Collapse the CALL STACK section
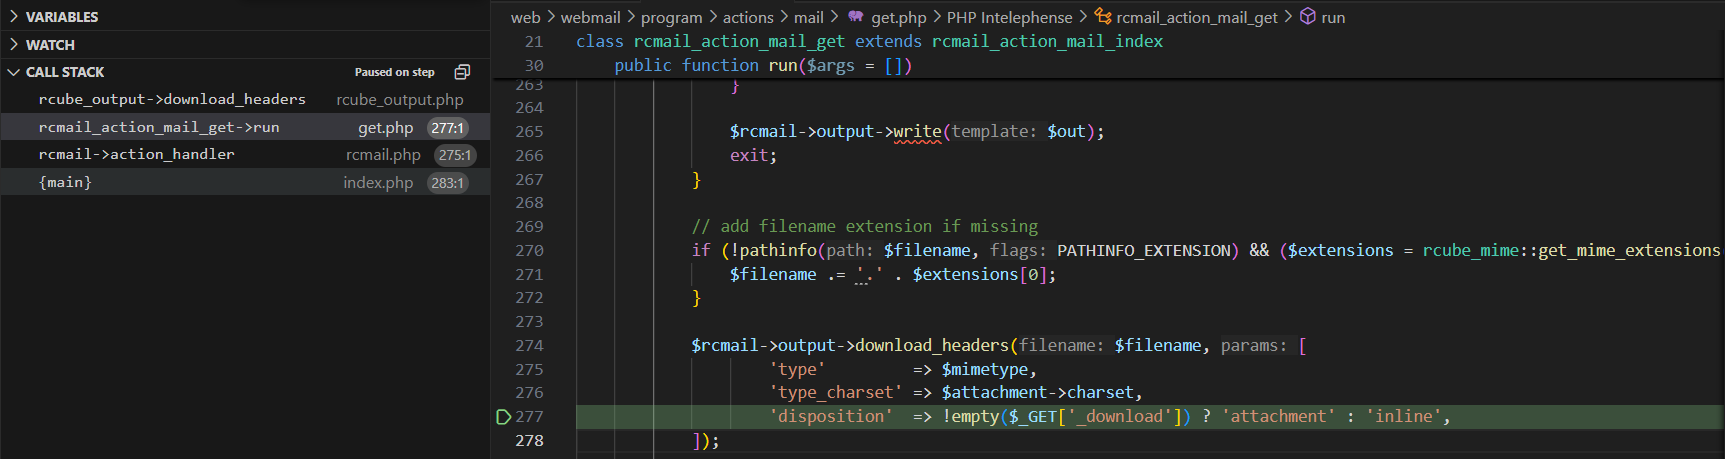The height and width of the screenshot is (459, 1725). click(14, 72)
